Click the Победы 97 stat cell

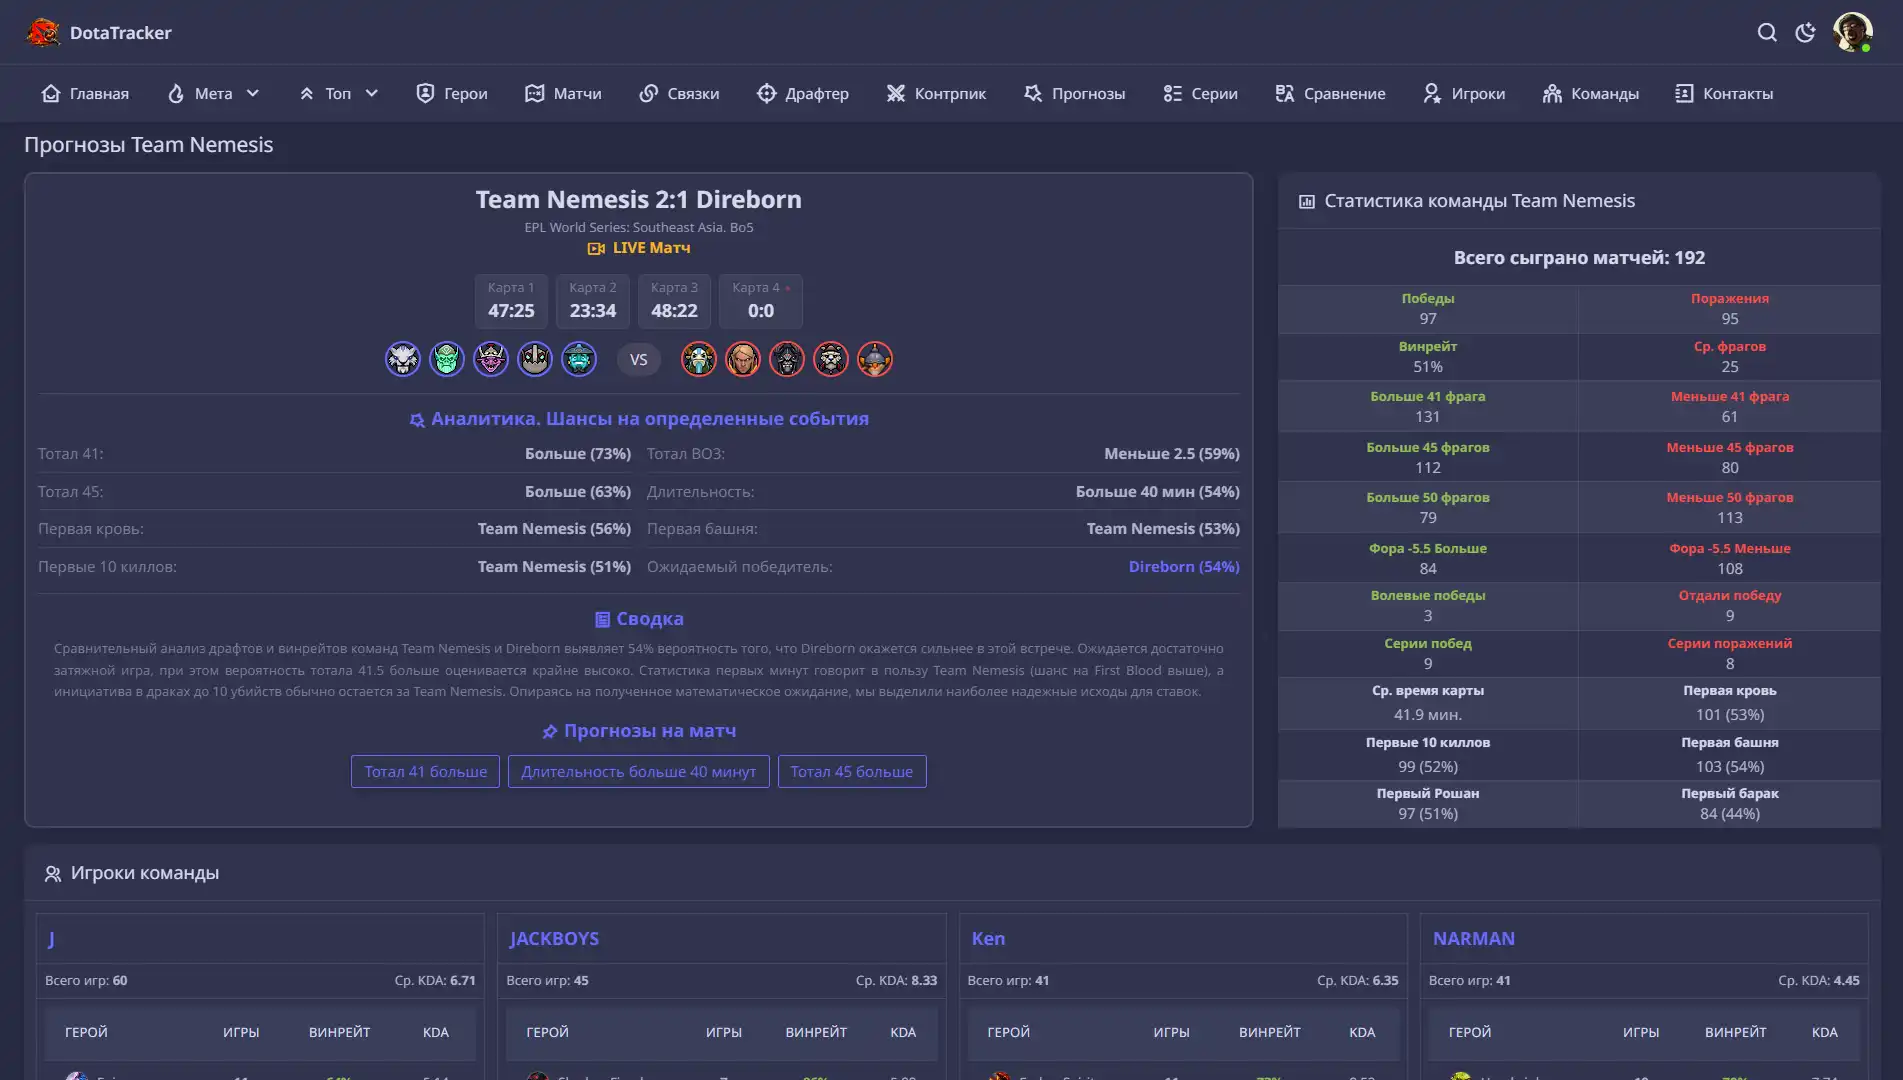click(x=1428, y=309)
